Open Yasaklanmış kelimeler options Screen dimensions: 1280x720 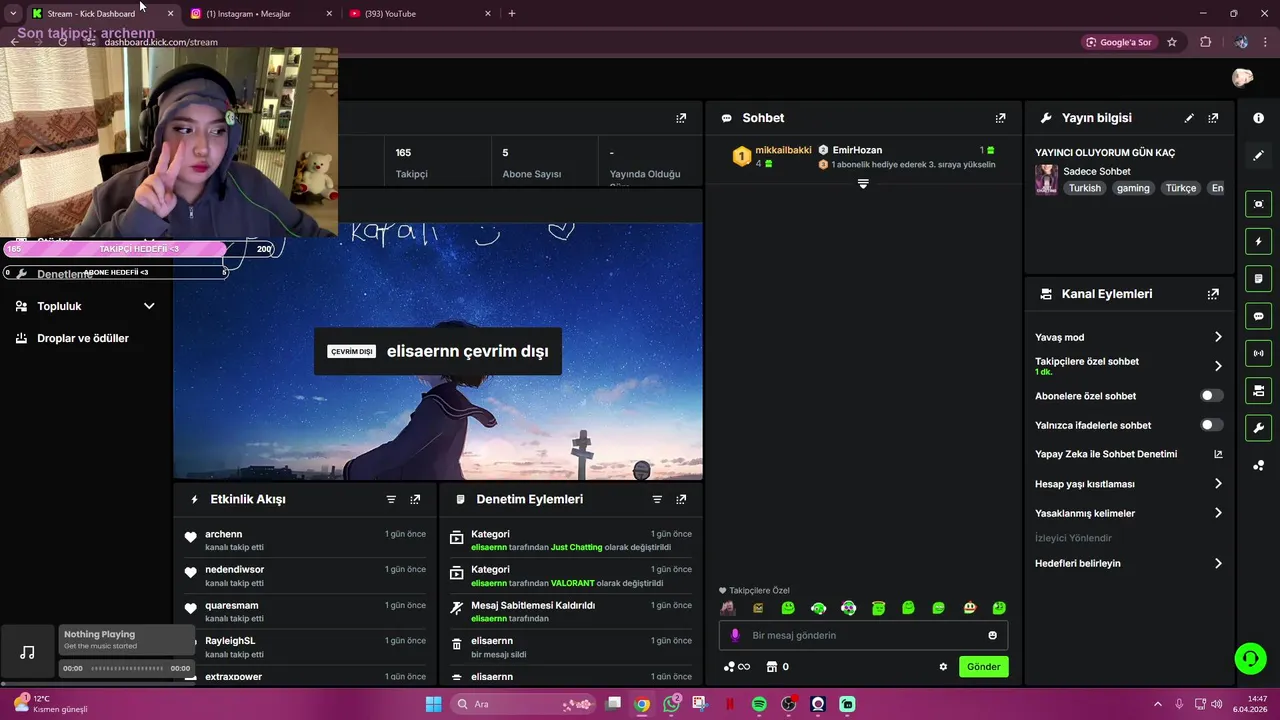(1129, 513)
